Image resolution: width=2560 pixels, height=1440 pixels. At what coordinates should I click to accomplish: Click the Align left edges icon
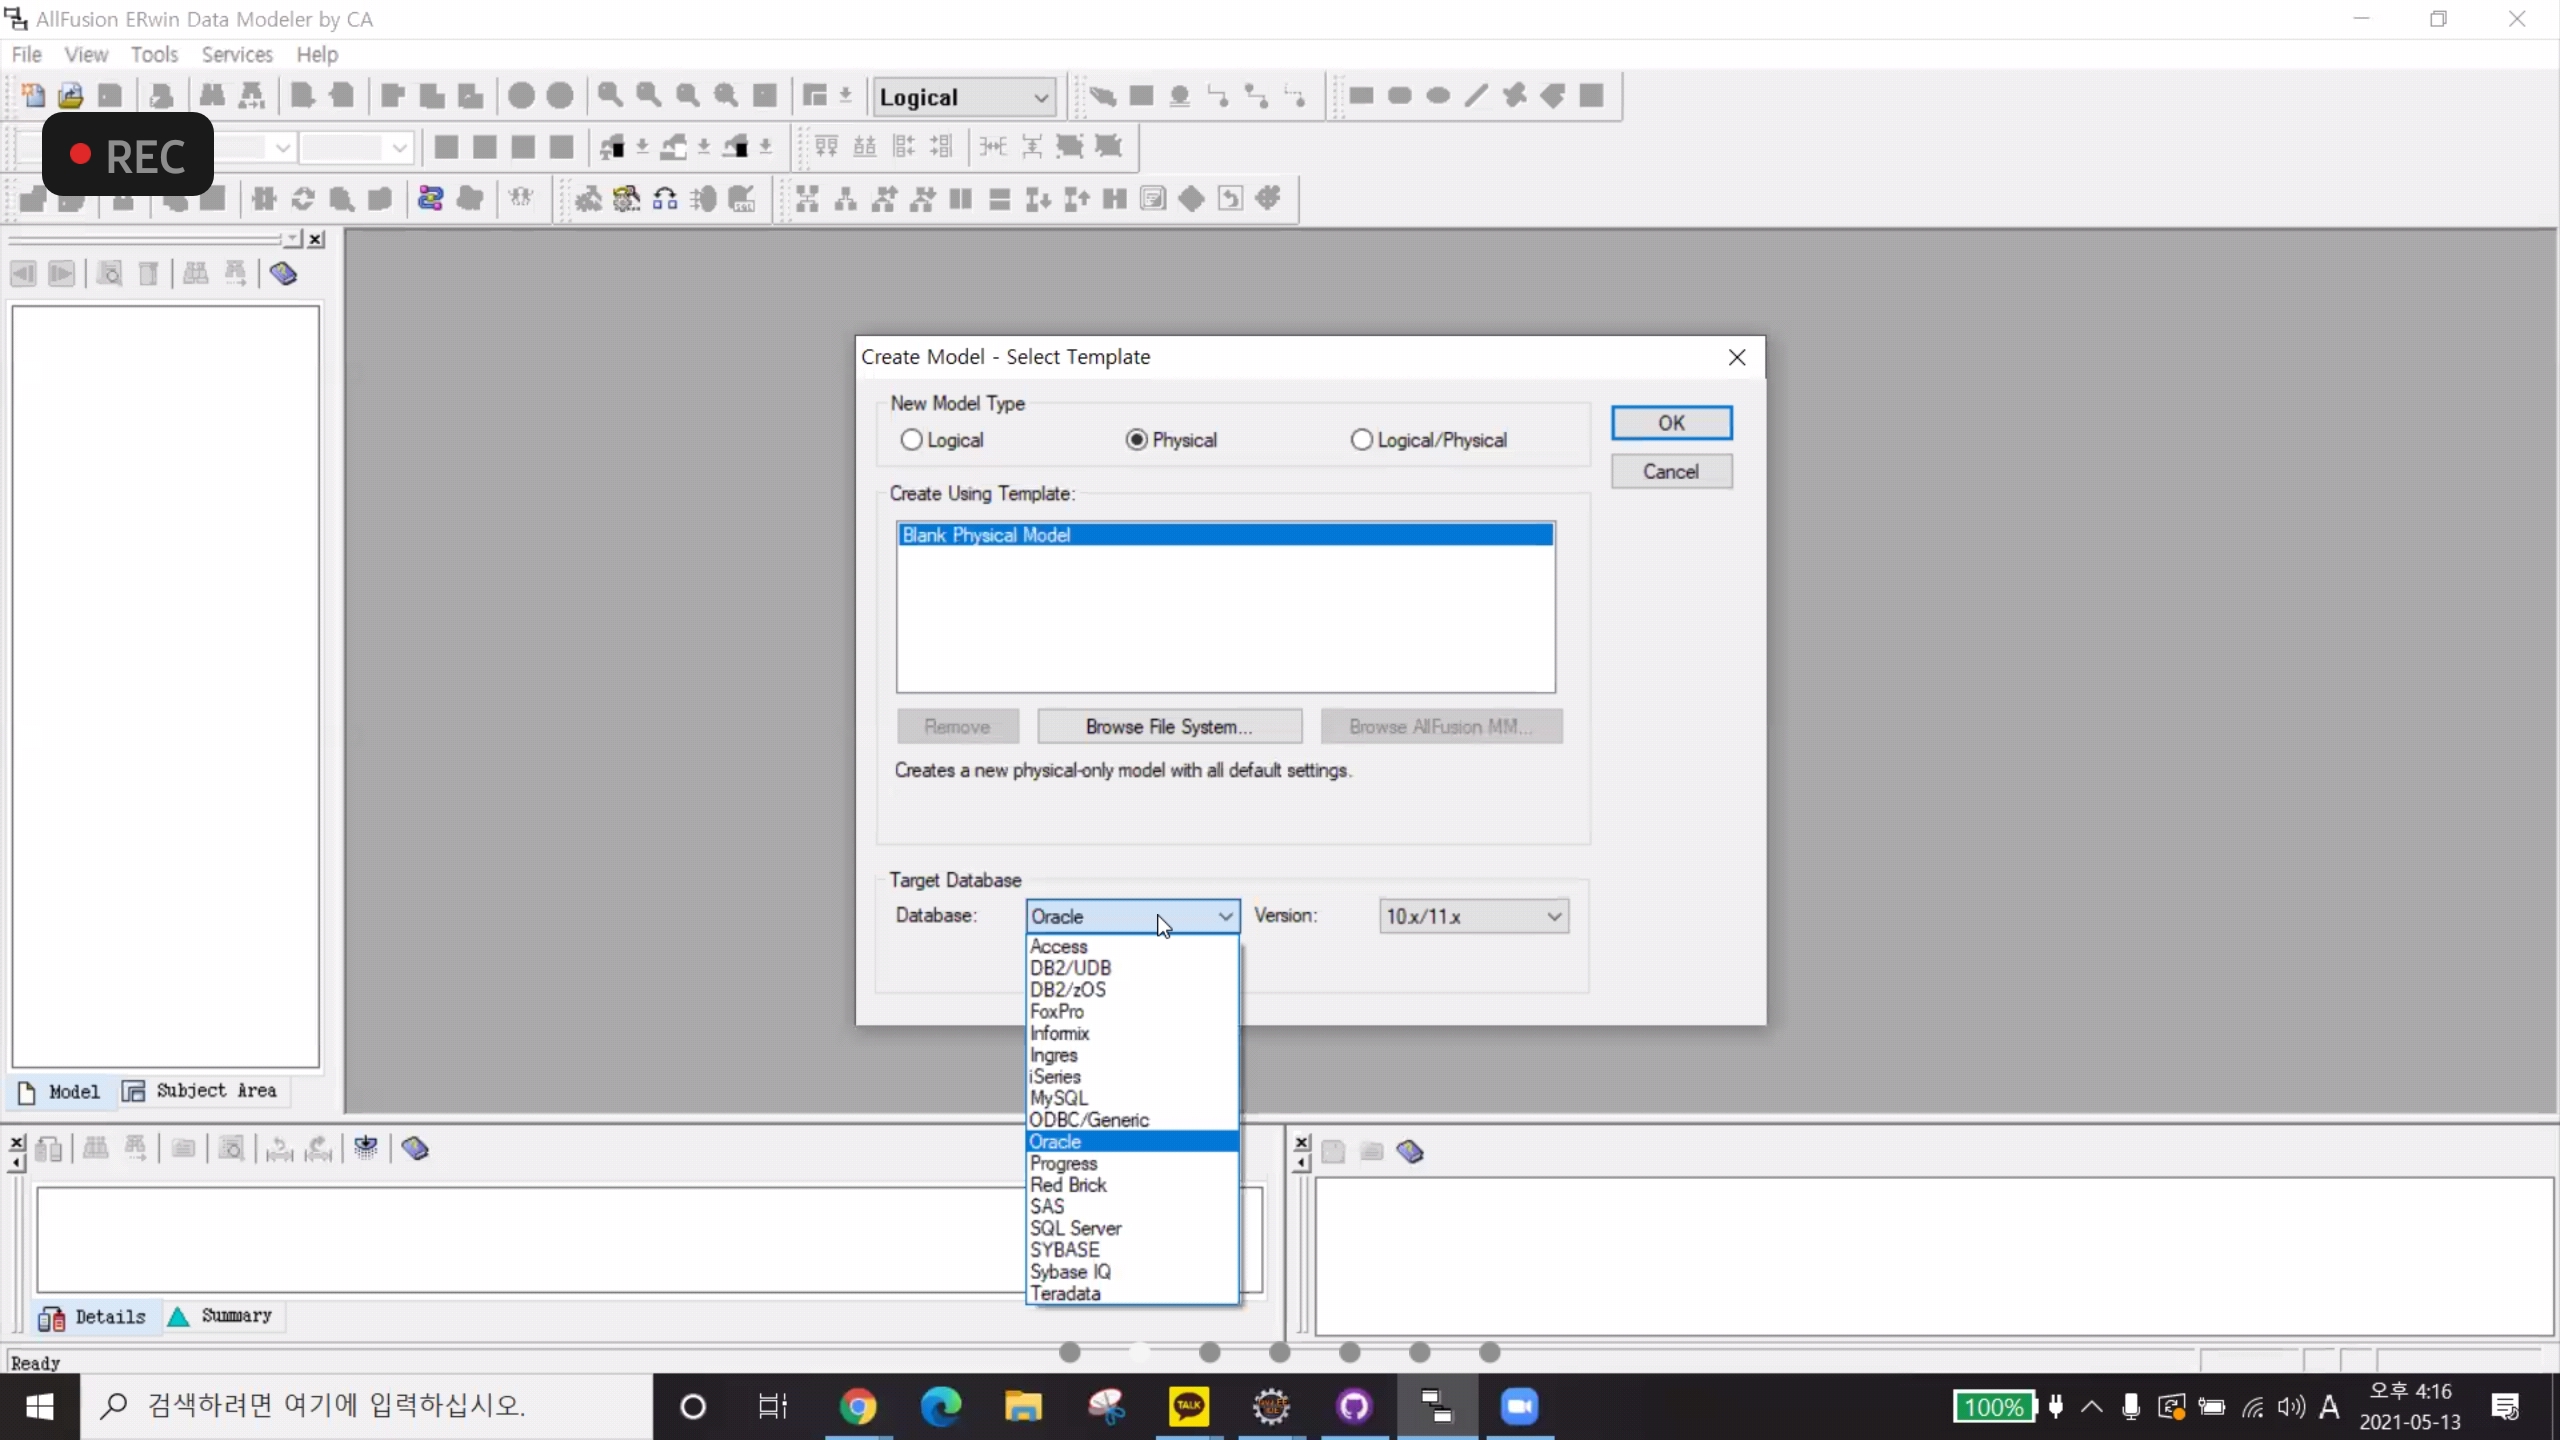(903, 147)
